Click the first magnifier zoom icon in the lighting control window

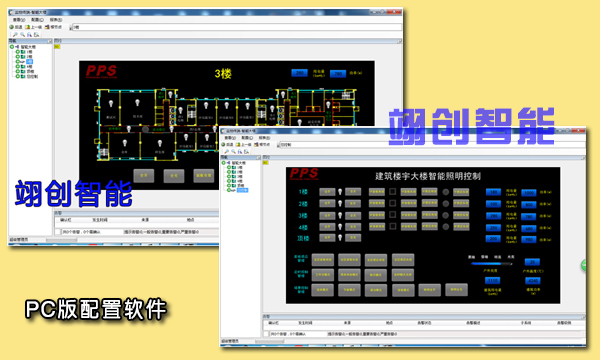pyautogui.click(x=227, y=151)
